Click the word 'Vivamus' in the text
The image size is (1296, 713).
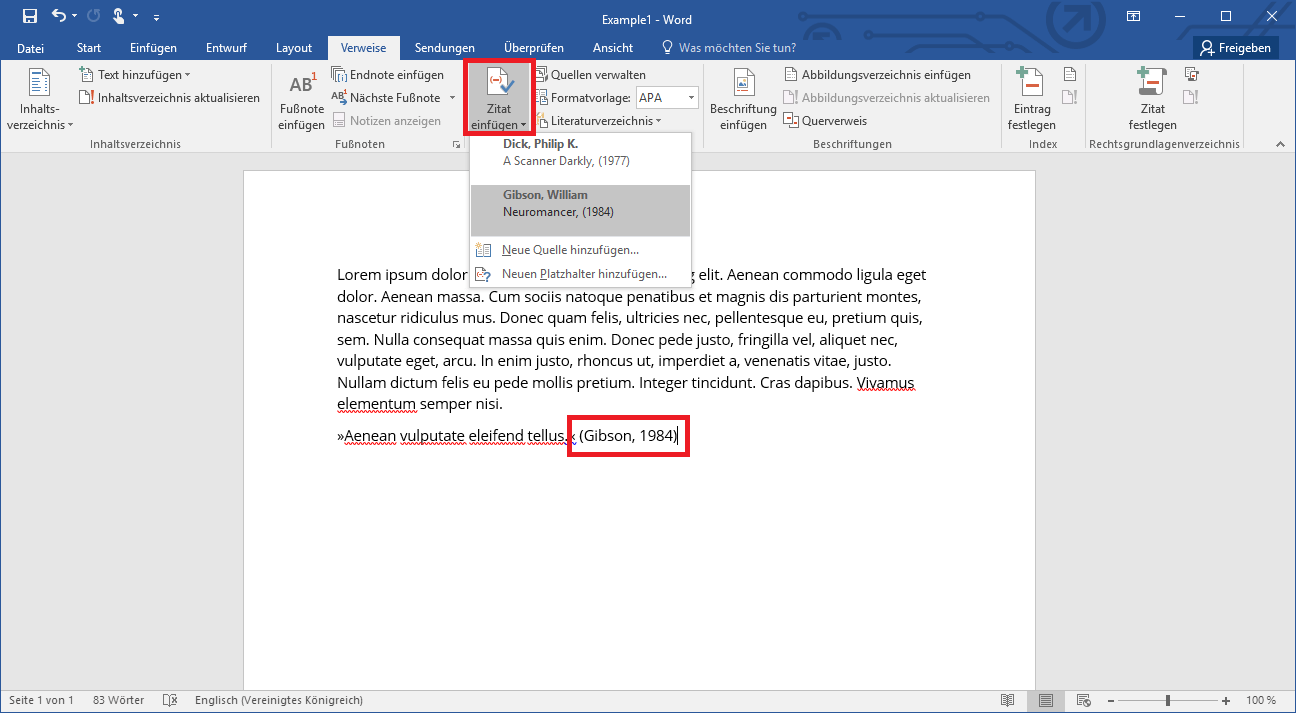(x=886, y=383)
